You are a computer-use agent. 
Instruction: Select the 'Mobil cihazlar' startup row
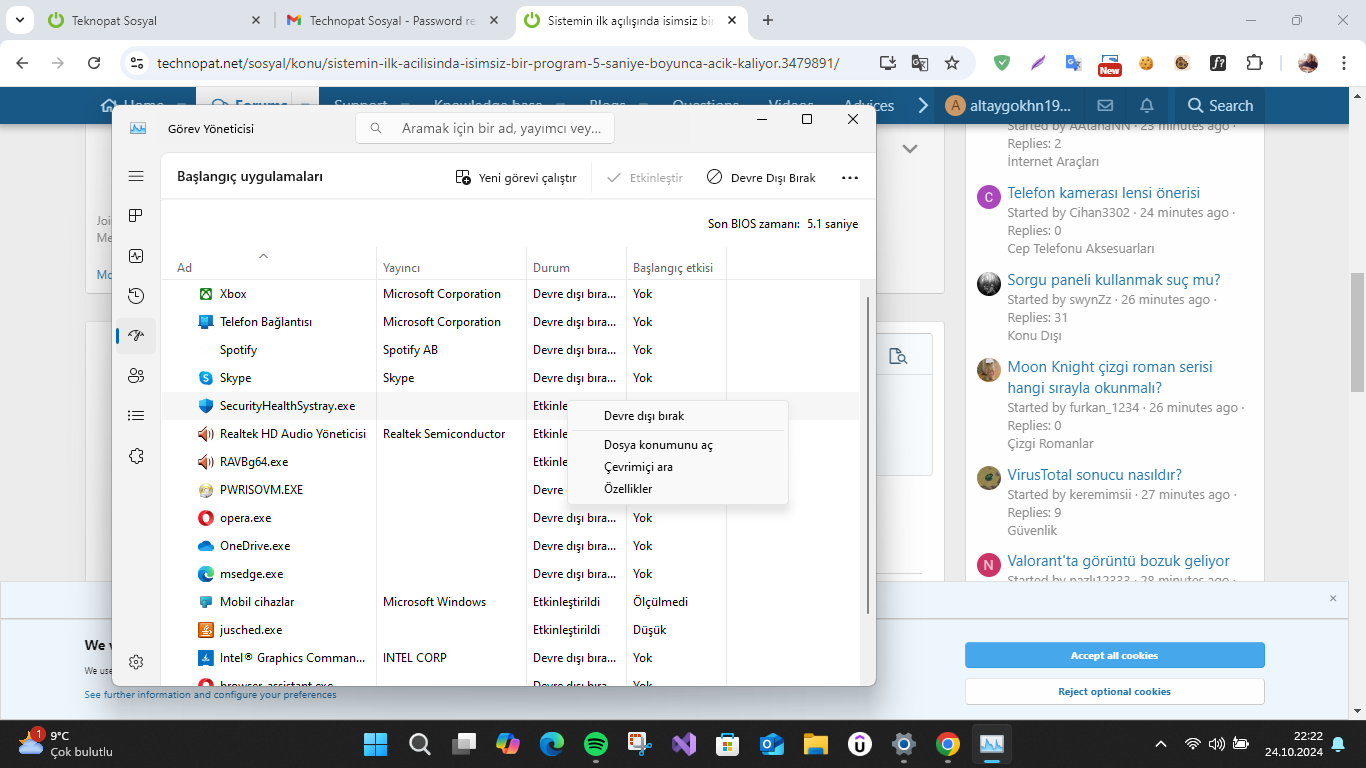coord(510,602)
